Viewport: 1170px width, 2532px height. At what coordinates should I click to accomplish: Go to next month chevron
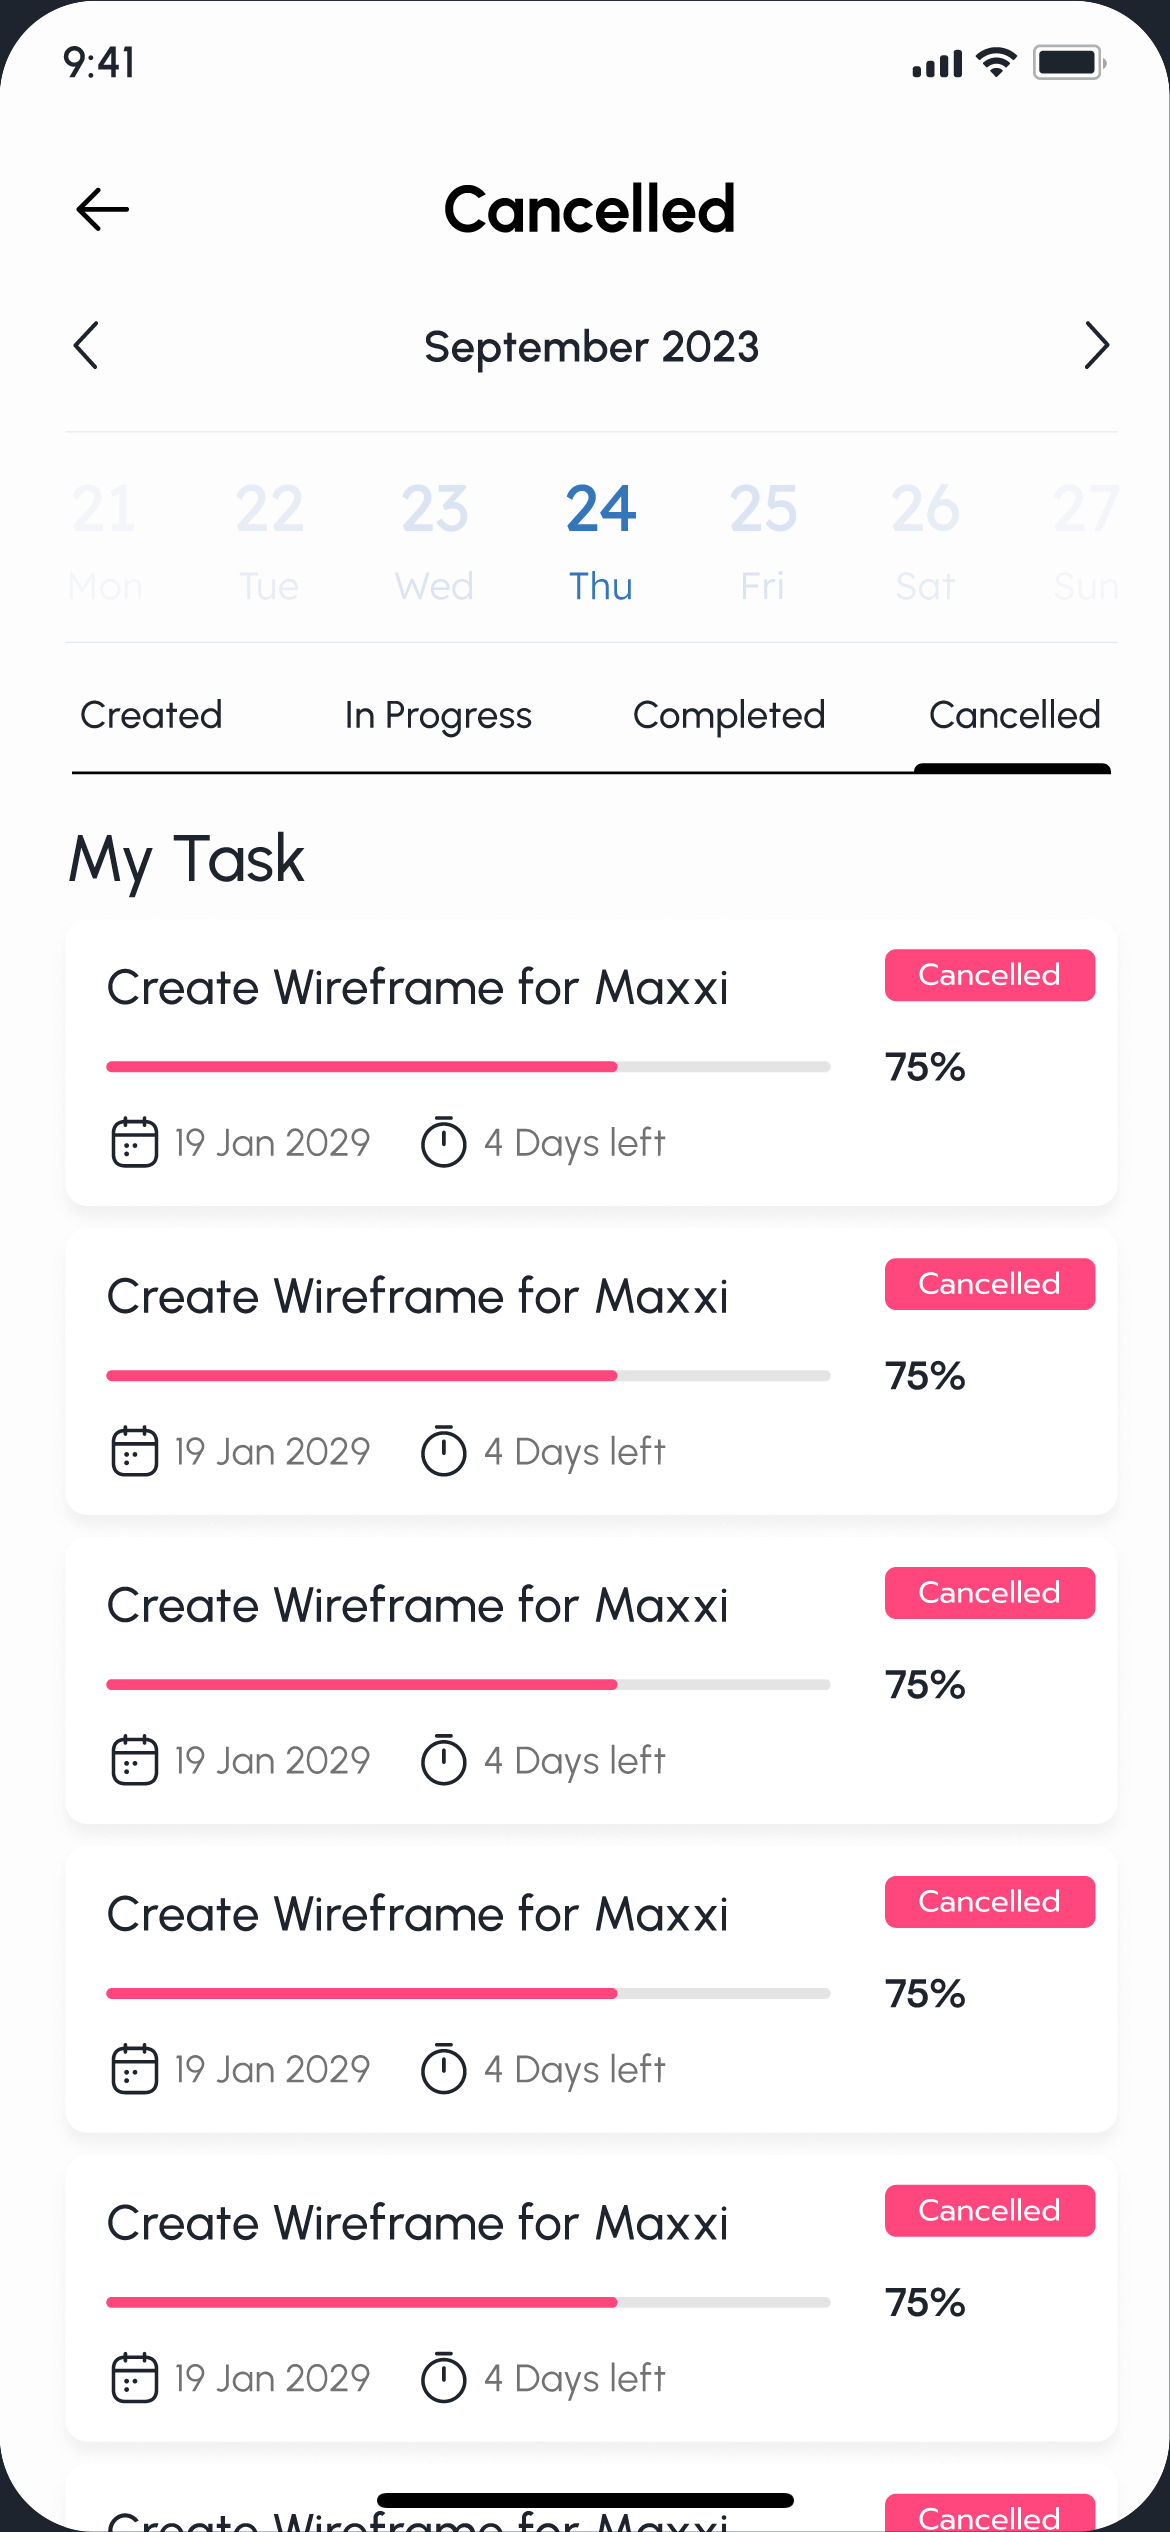click(1096, 346)
